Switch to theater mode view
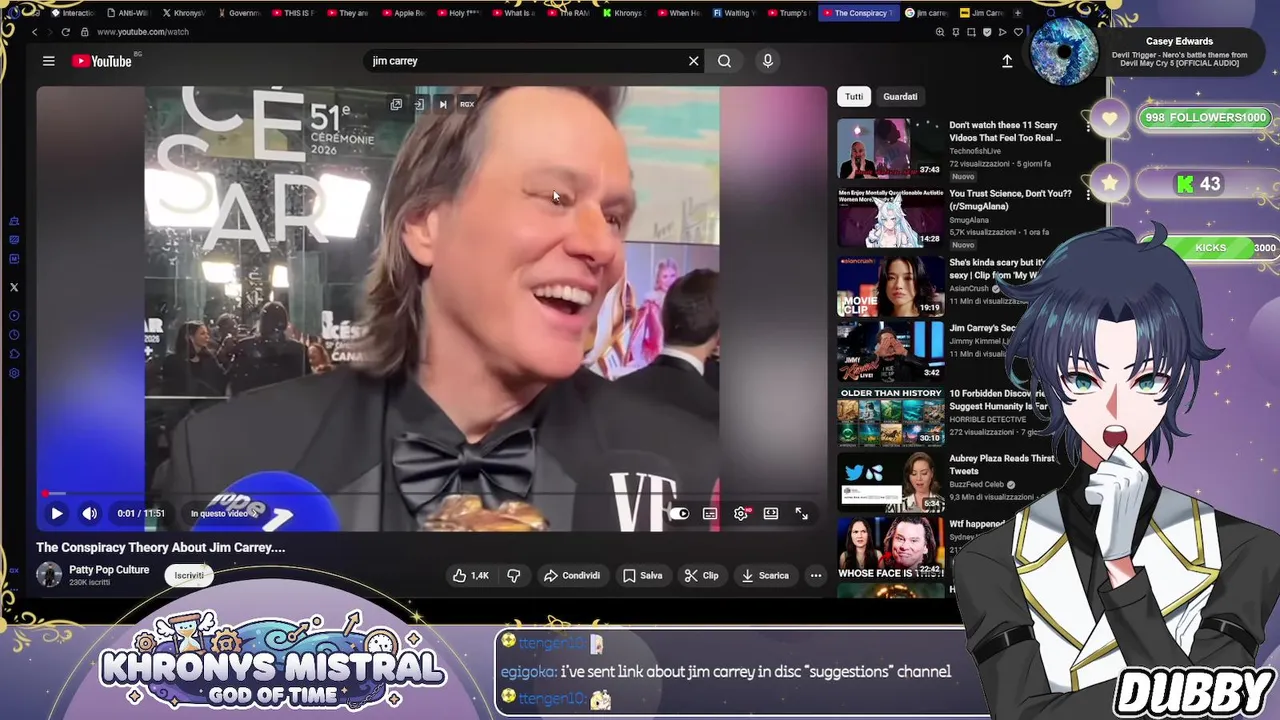 [x=771, y=513]
